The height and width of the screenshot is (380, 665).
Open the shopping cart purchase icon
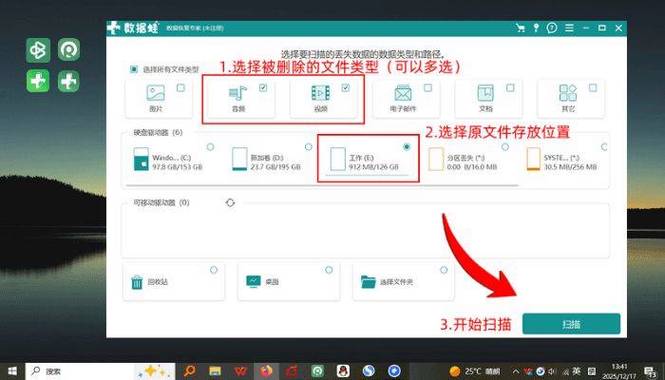(x=520, y=28)
